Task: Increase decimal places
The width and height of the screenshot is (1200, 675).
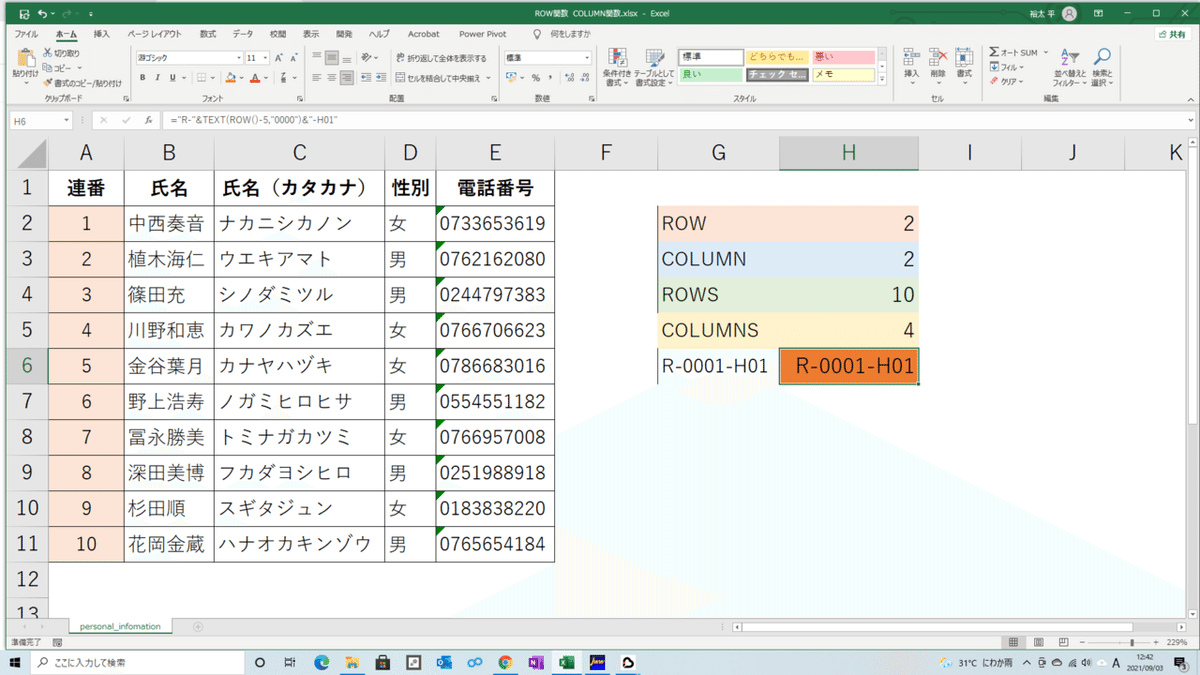Action: click(x=569, y=77)
